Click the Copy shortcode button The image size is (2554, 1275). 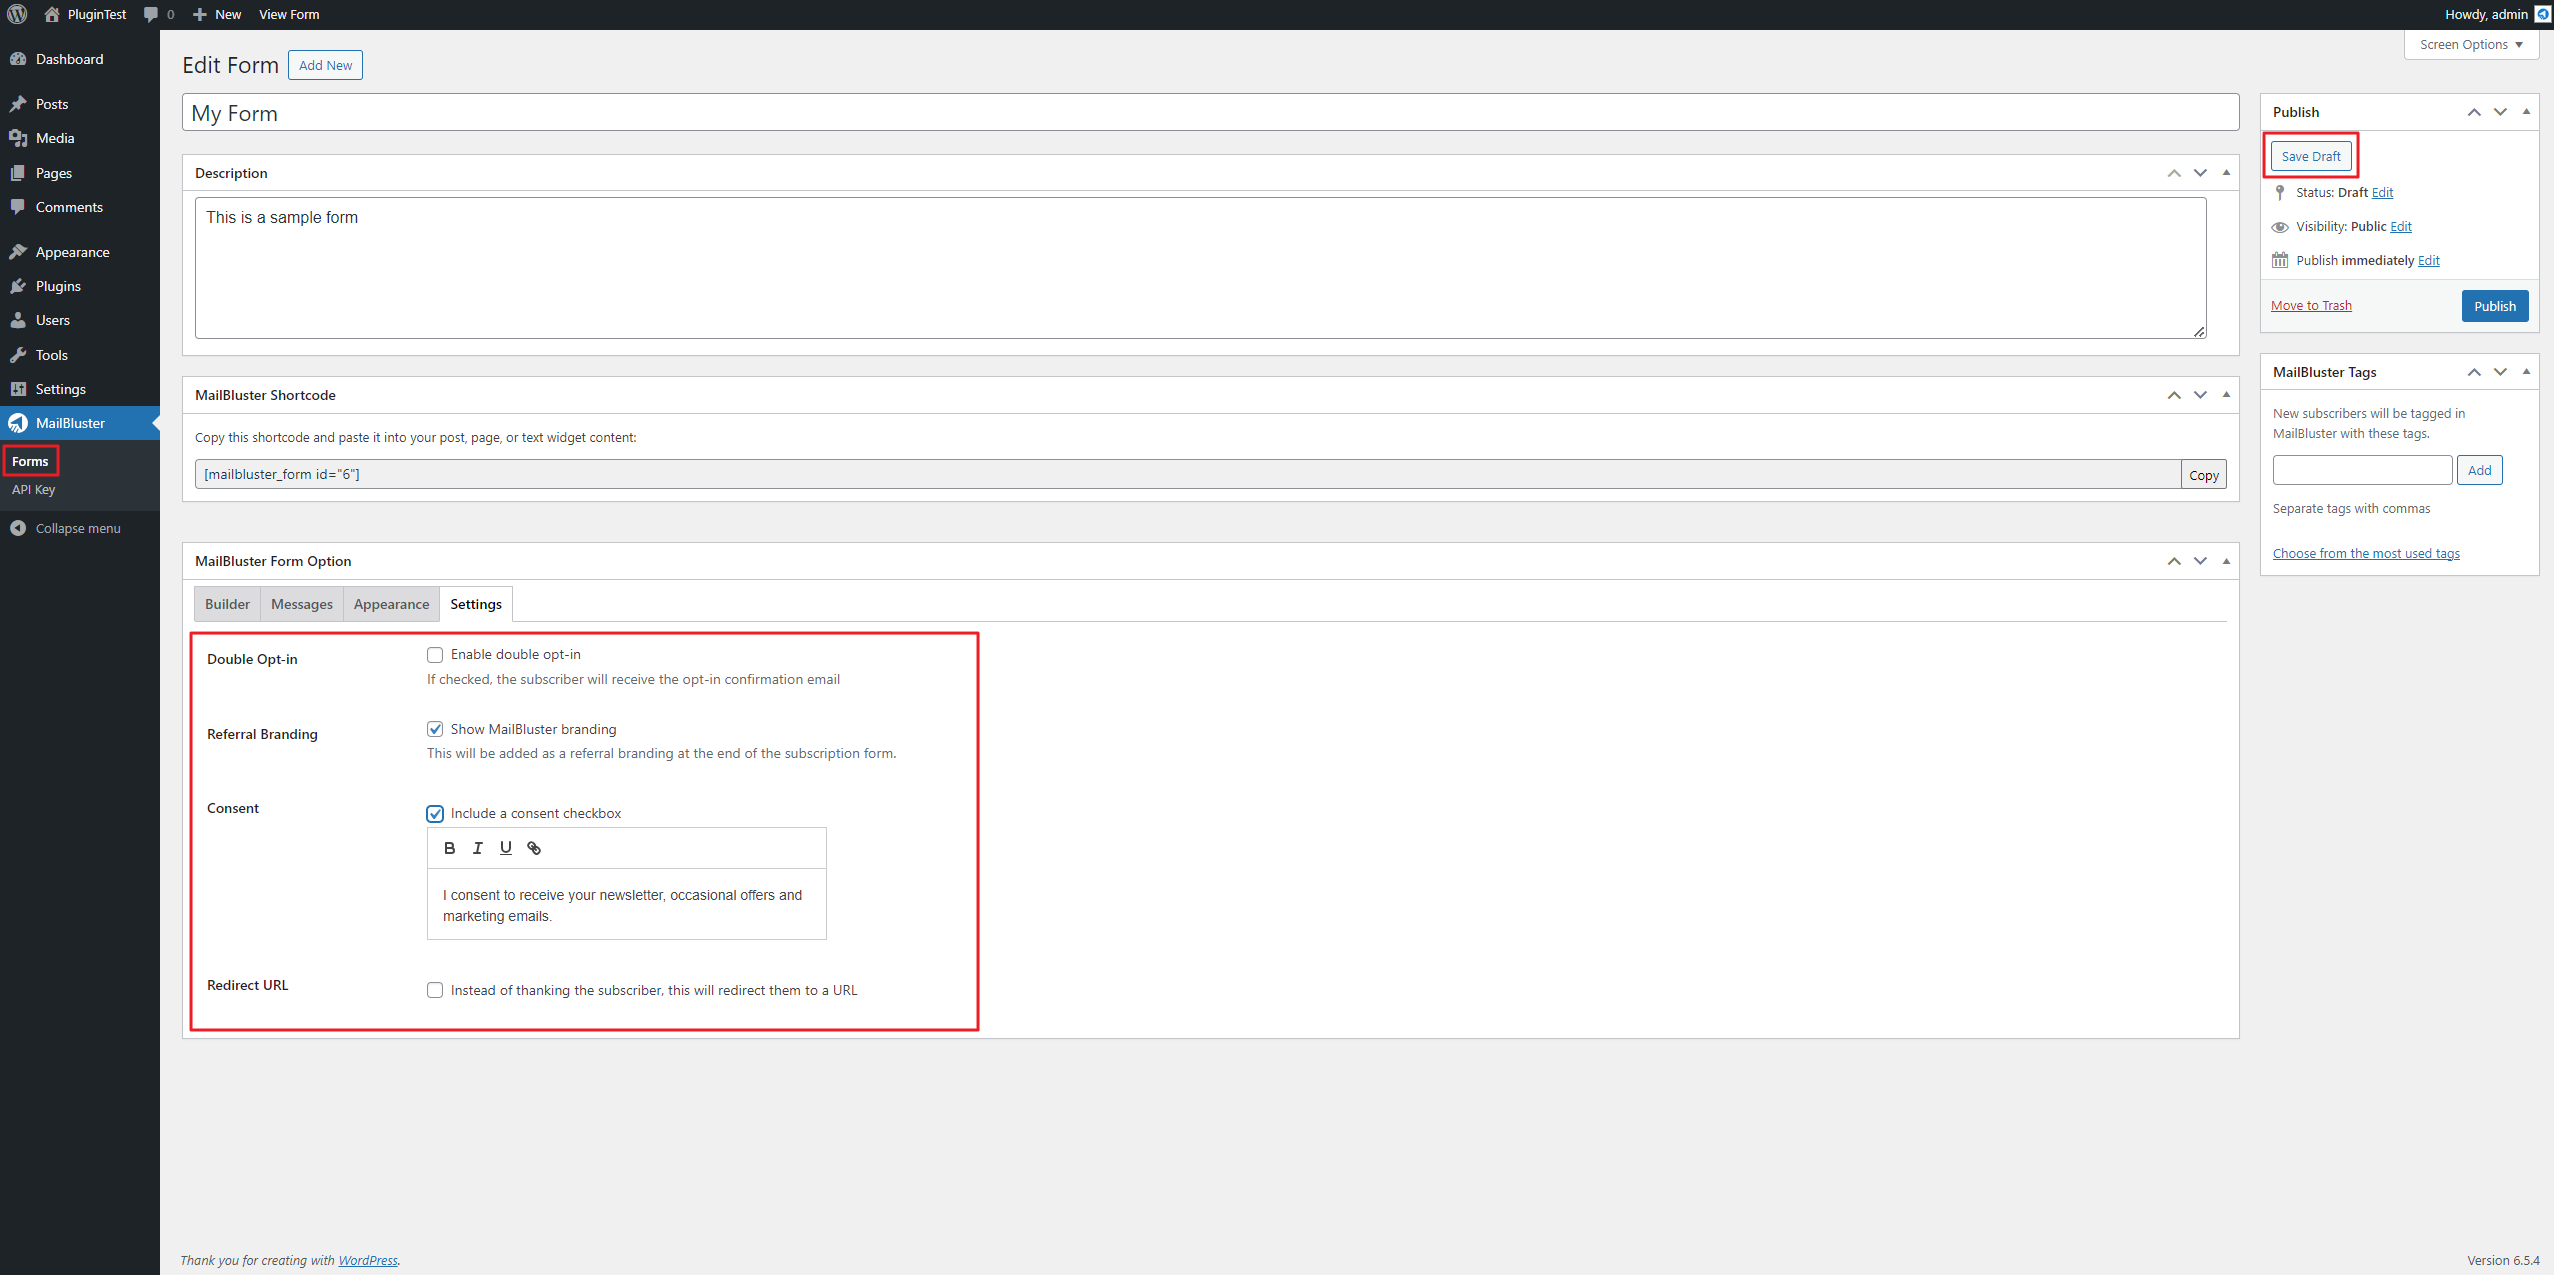click(x=2203, y=475)
